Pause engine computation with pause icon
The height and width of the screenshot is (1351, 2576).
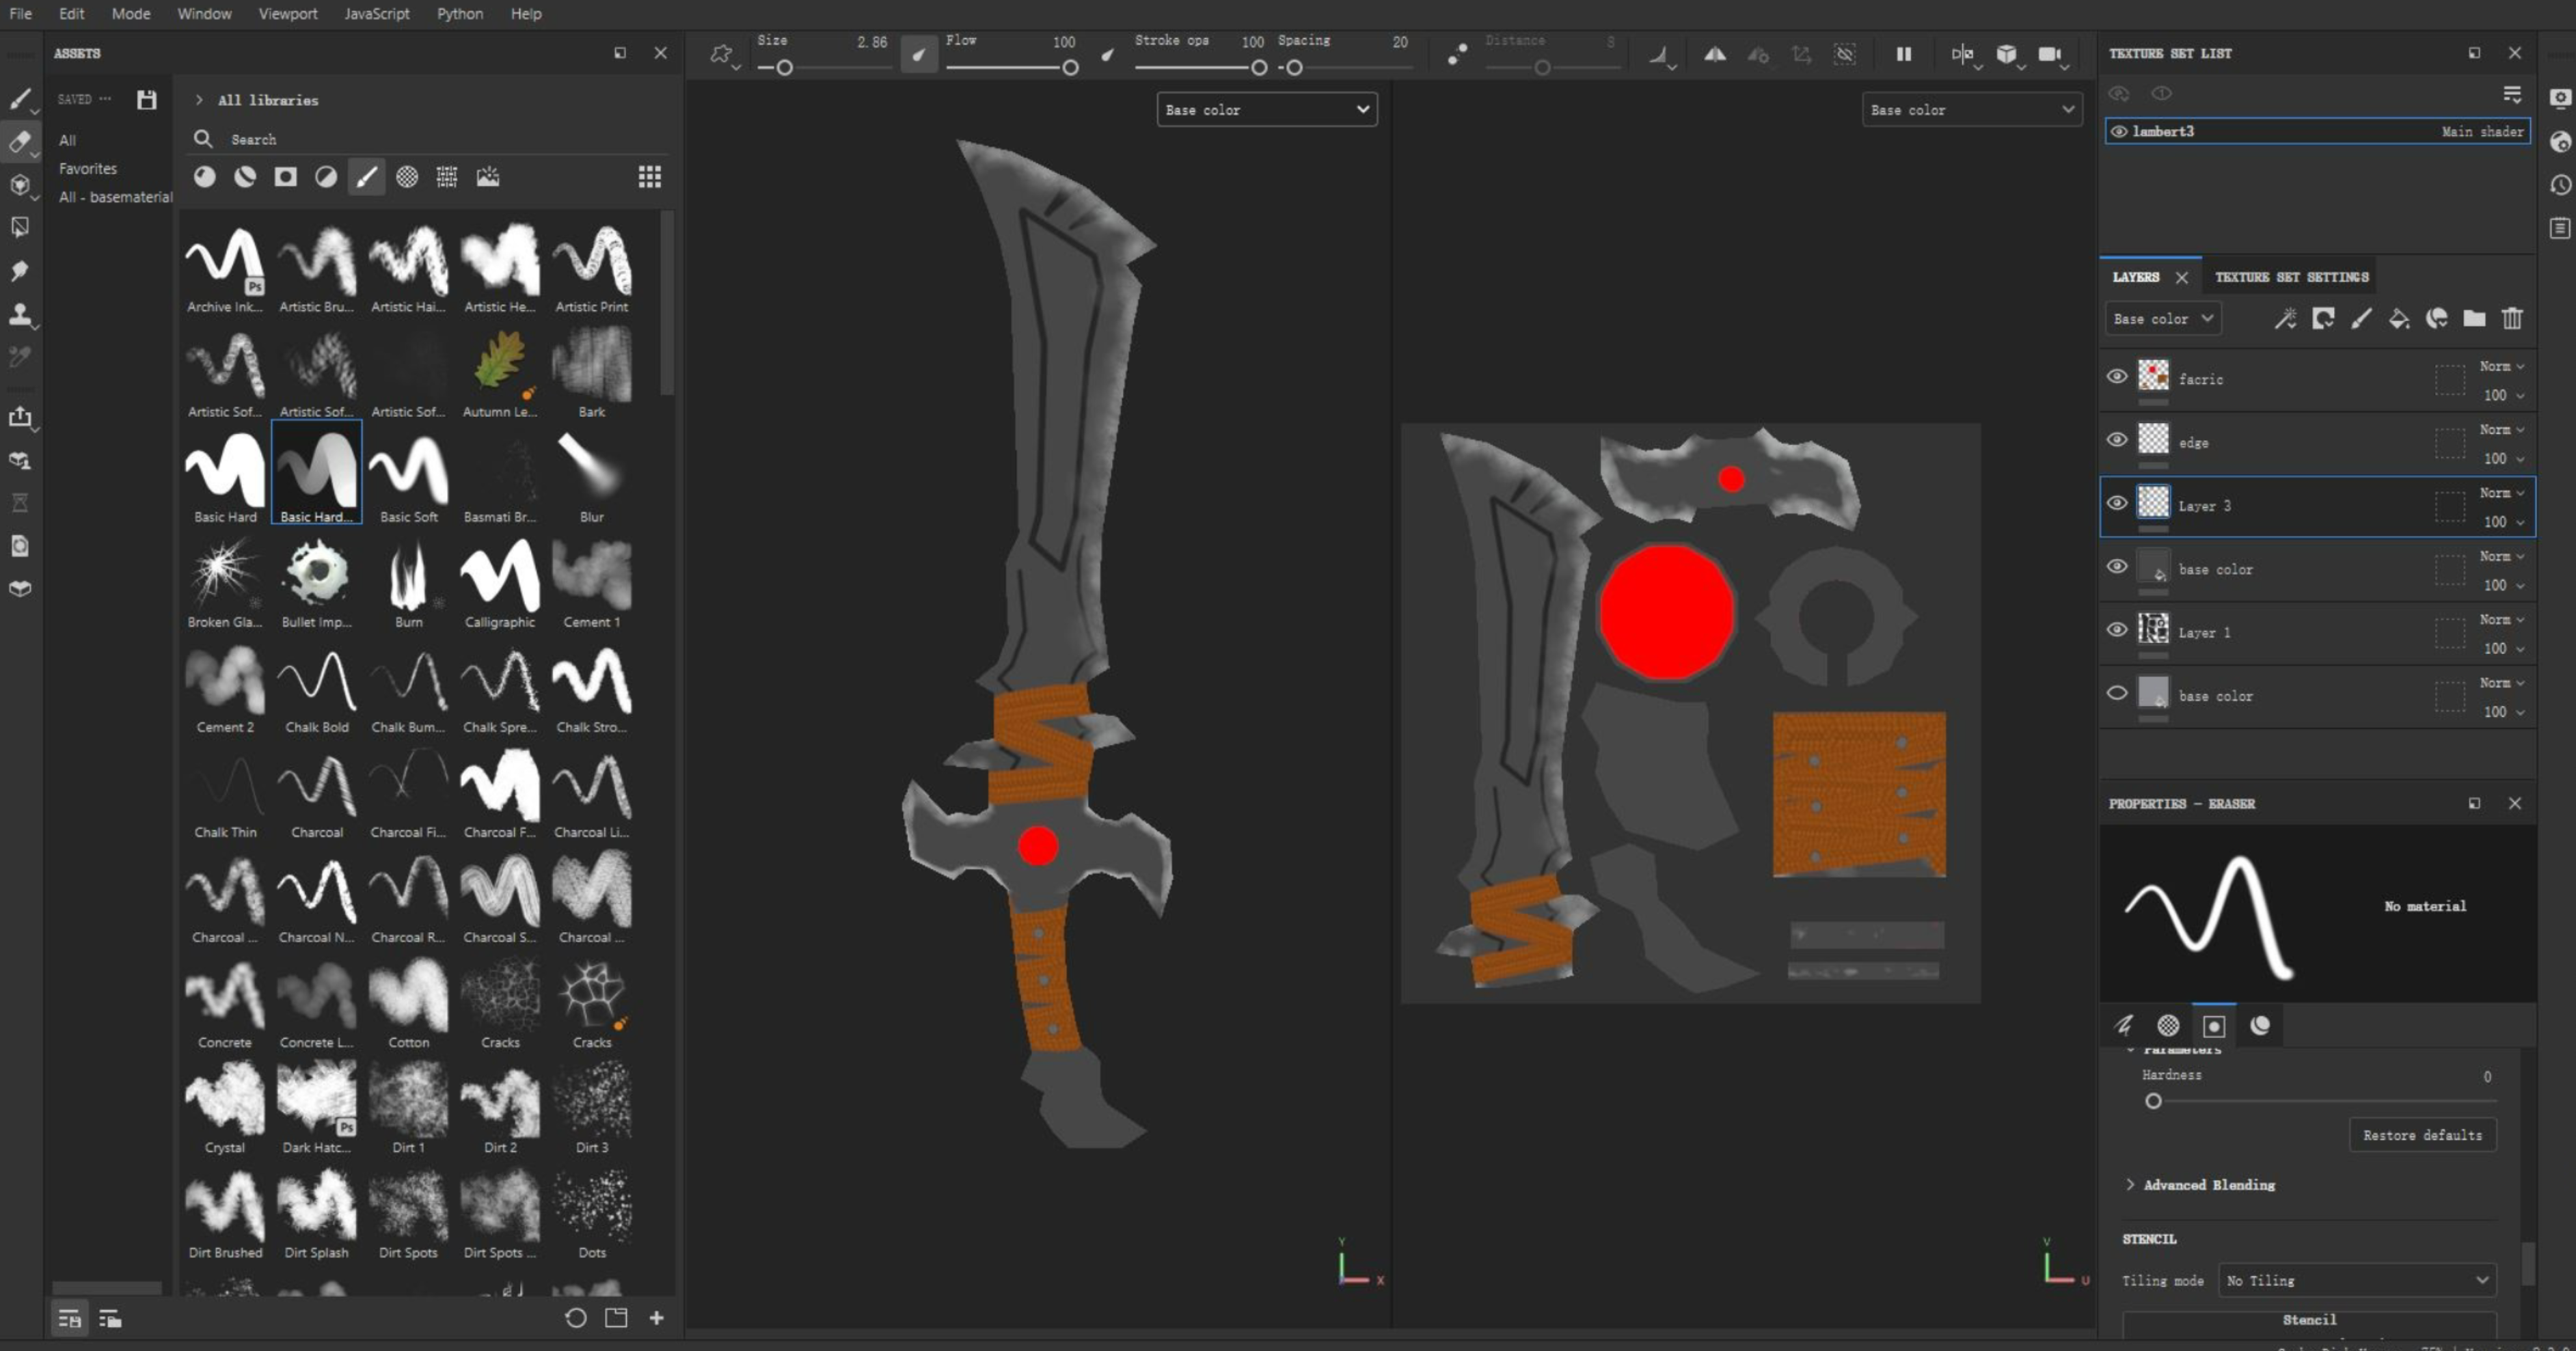(1903, 54)
